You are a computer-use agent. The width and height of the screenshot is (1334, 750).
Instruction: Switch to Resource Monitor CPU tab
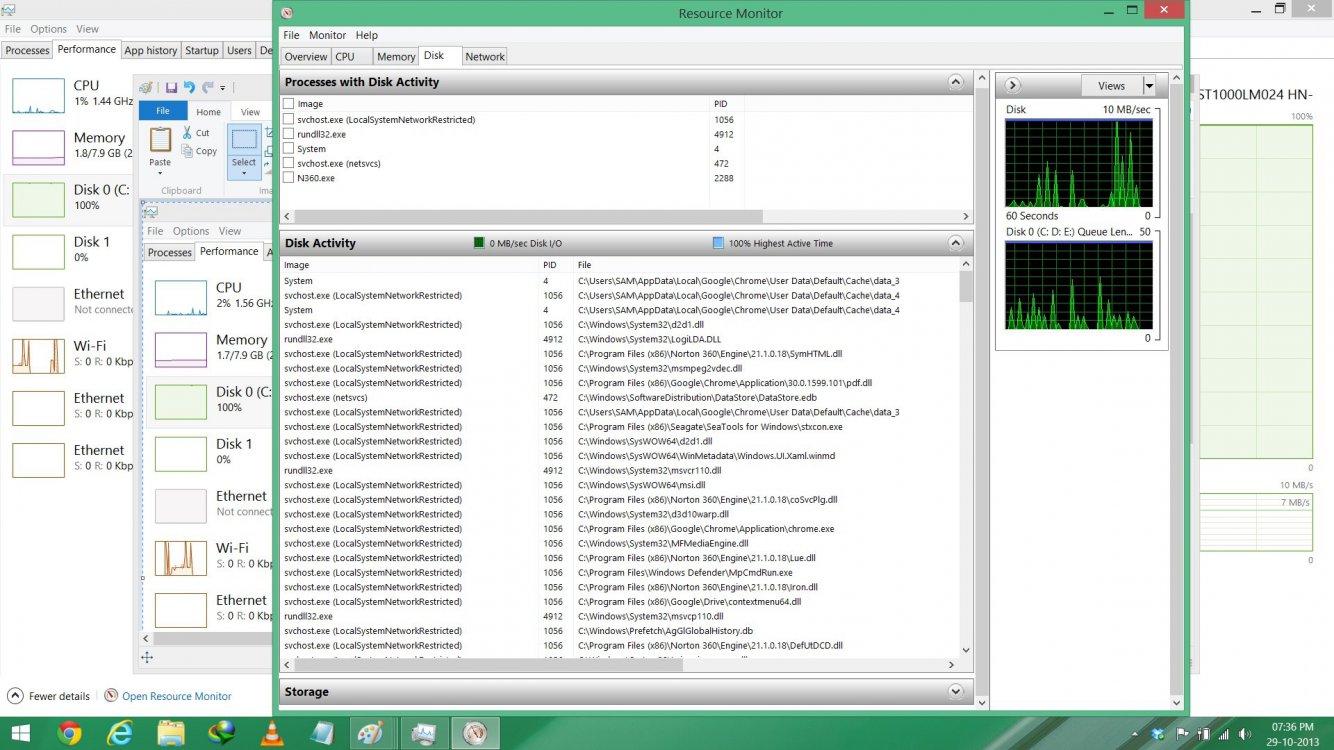pos(352,57)
